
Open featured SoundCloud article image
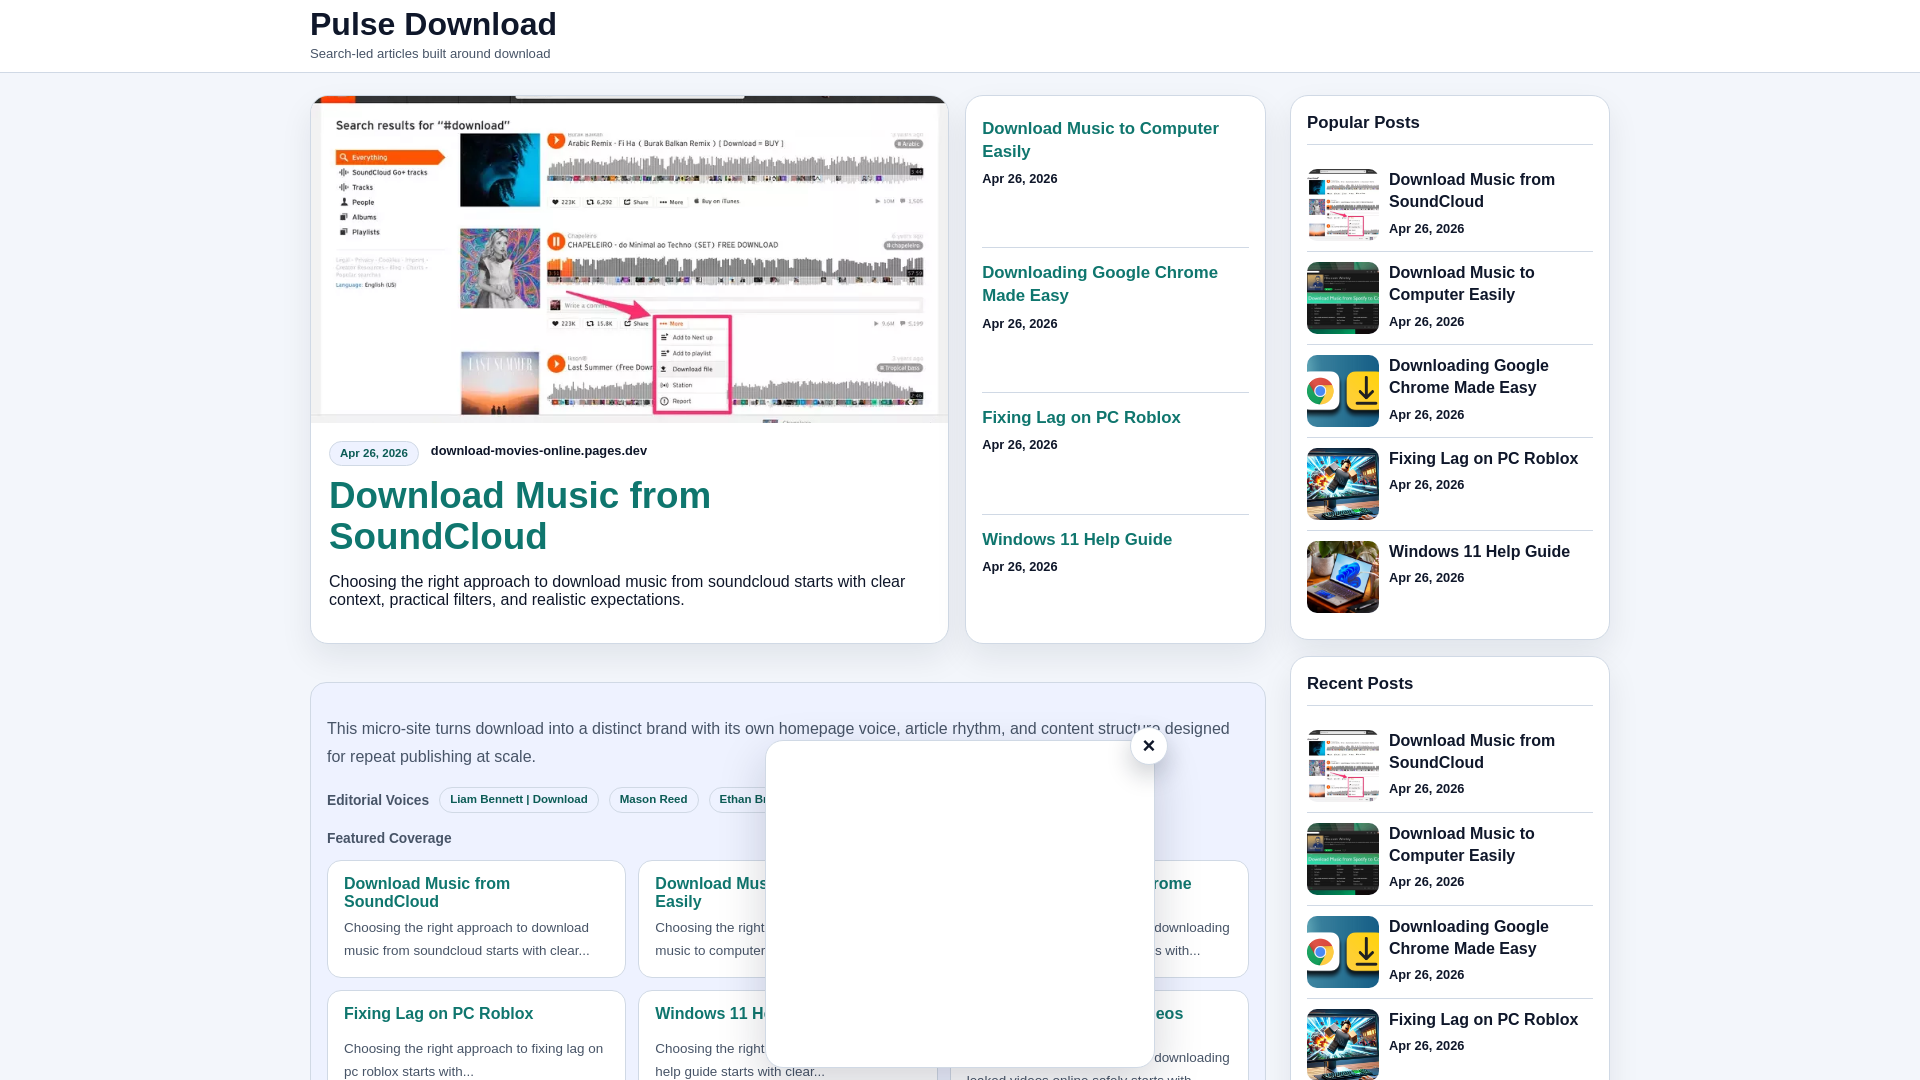coord(629,259)
